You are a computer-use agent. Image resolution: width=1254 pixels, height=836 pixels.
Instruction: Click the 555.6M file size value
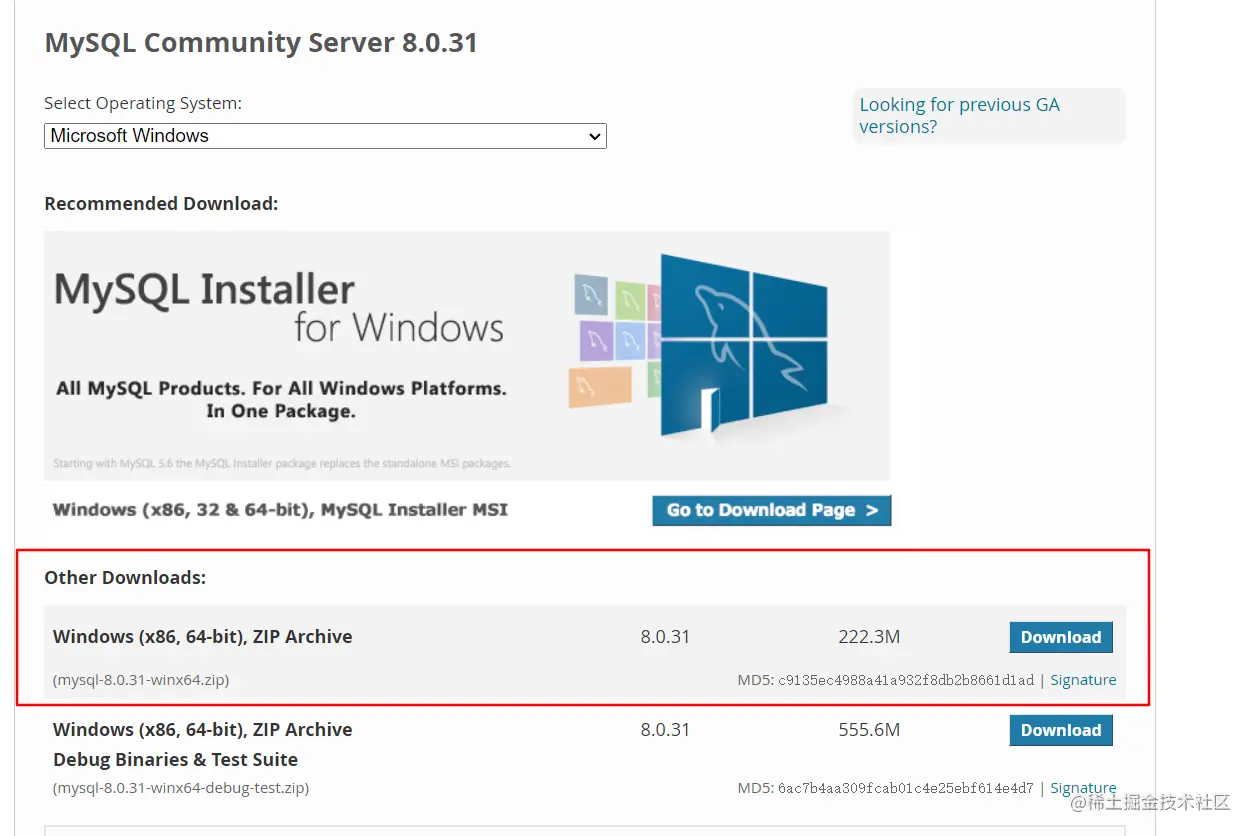click(x=869, y=730)
